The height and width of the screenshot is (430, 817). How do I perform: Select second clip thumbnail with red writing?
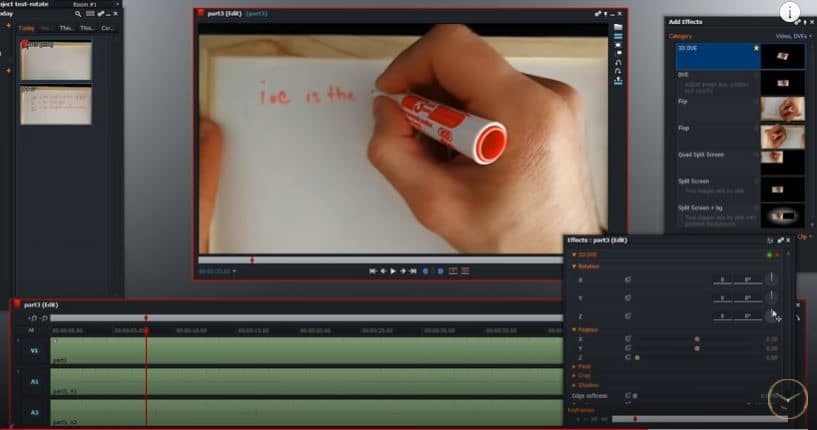coord(56,105)
